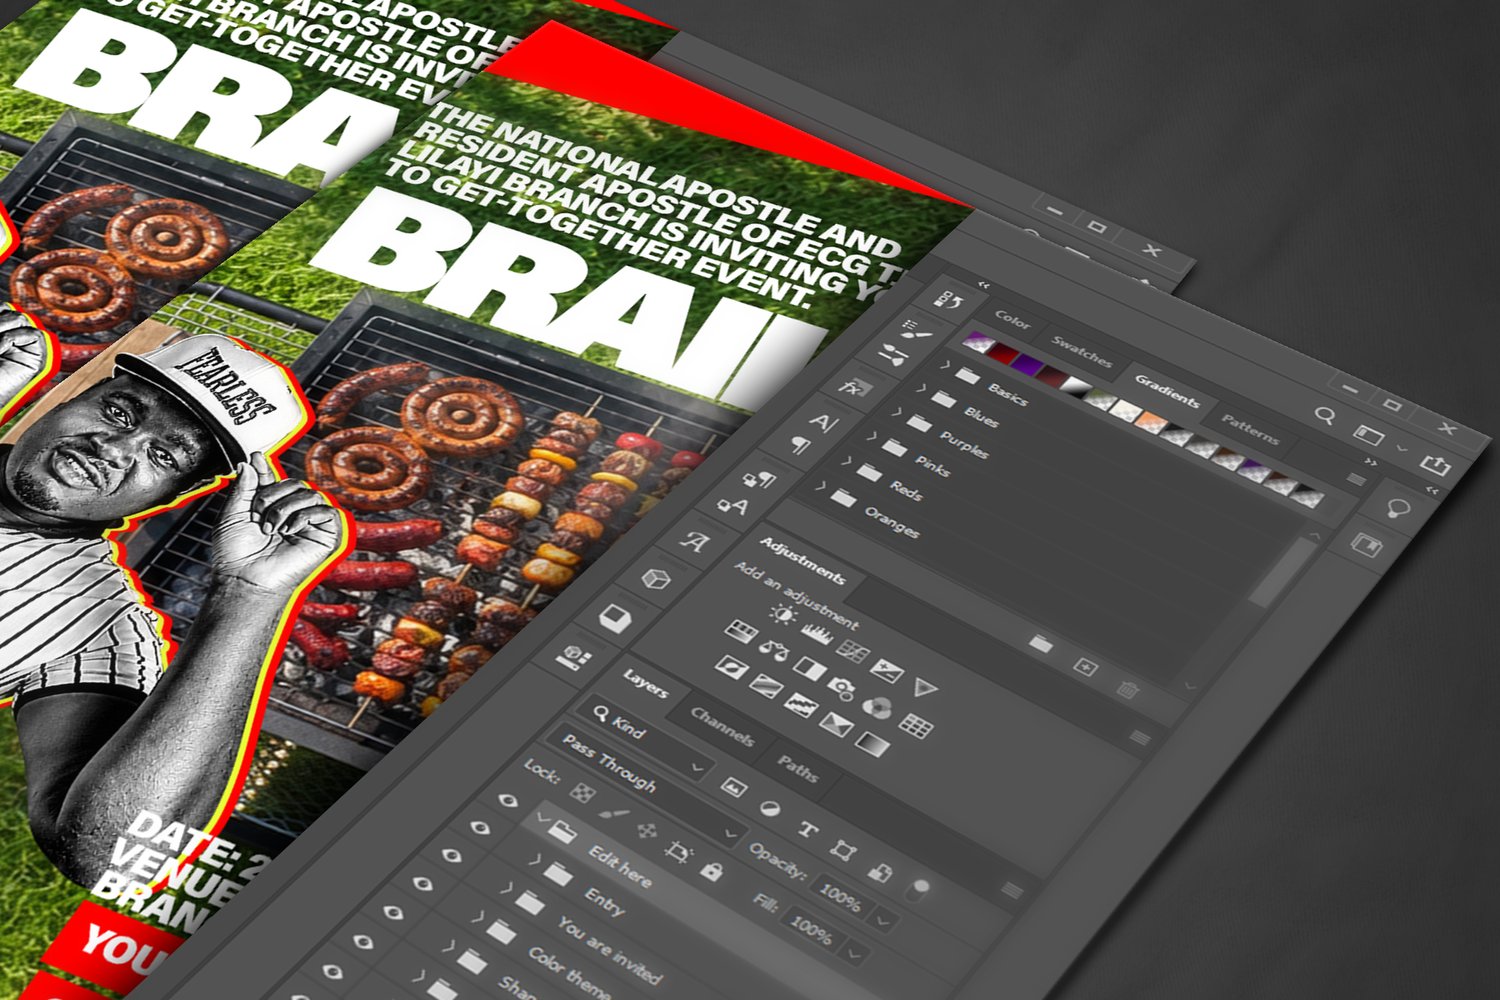This screenshot has width=1500, height=1000.
Task: Filter layers by pixel layer icon
Action: point(733,788)
